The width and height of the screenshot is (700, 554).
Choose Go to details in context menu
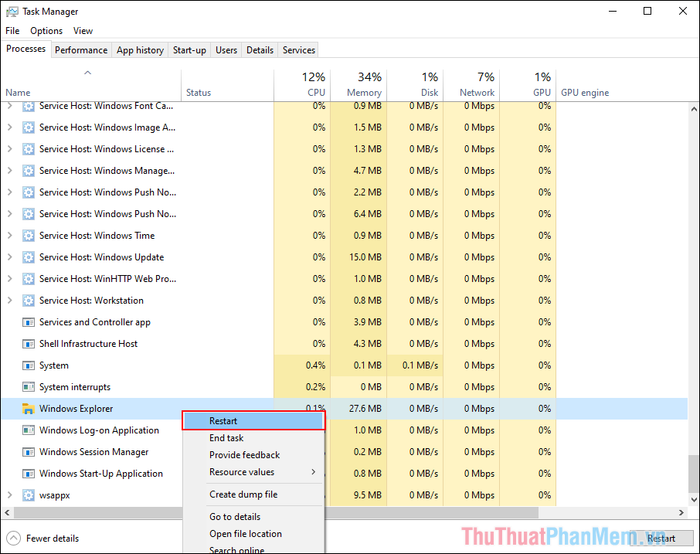click(253, 517)
